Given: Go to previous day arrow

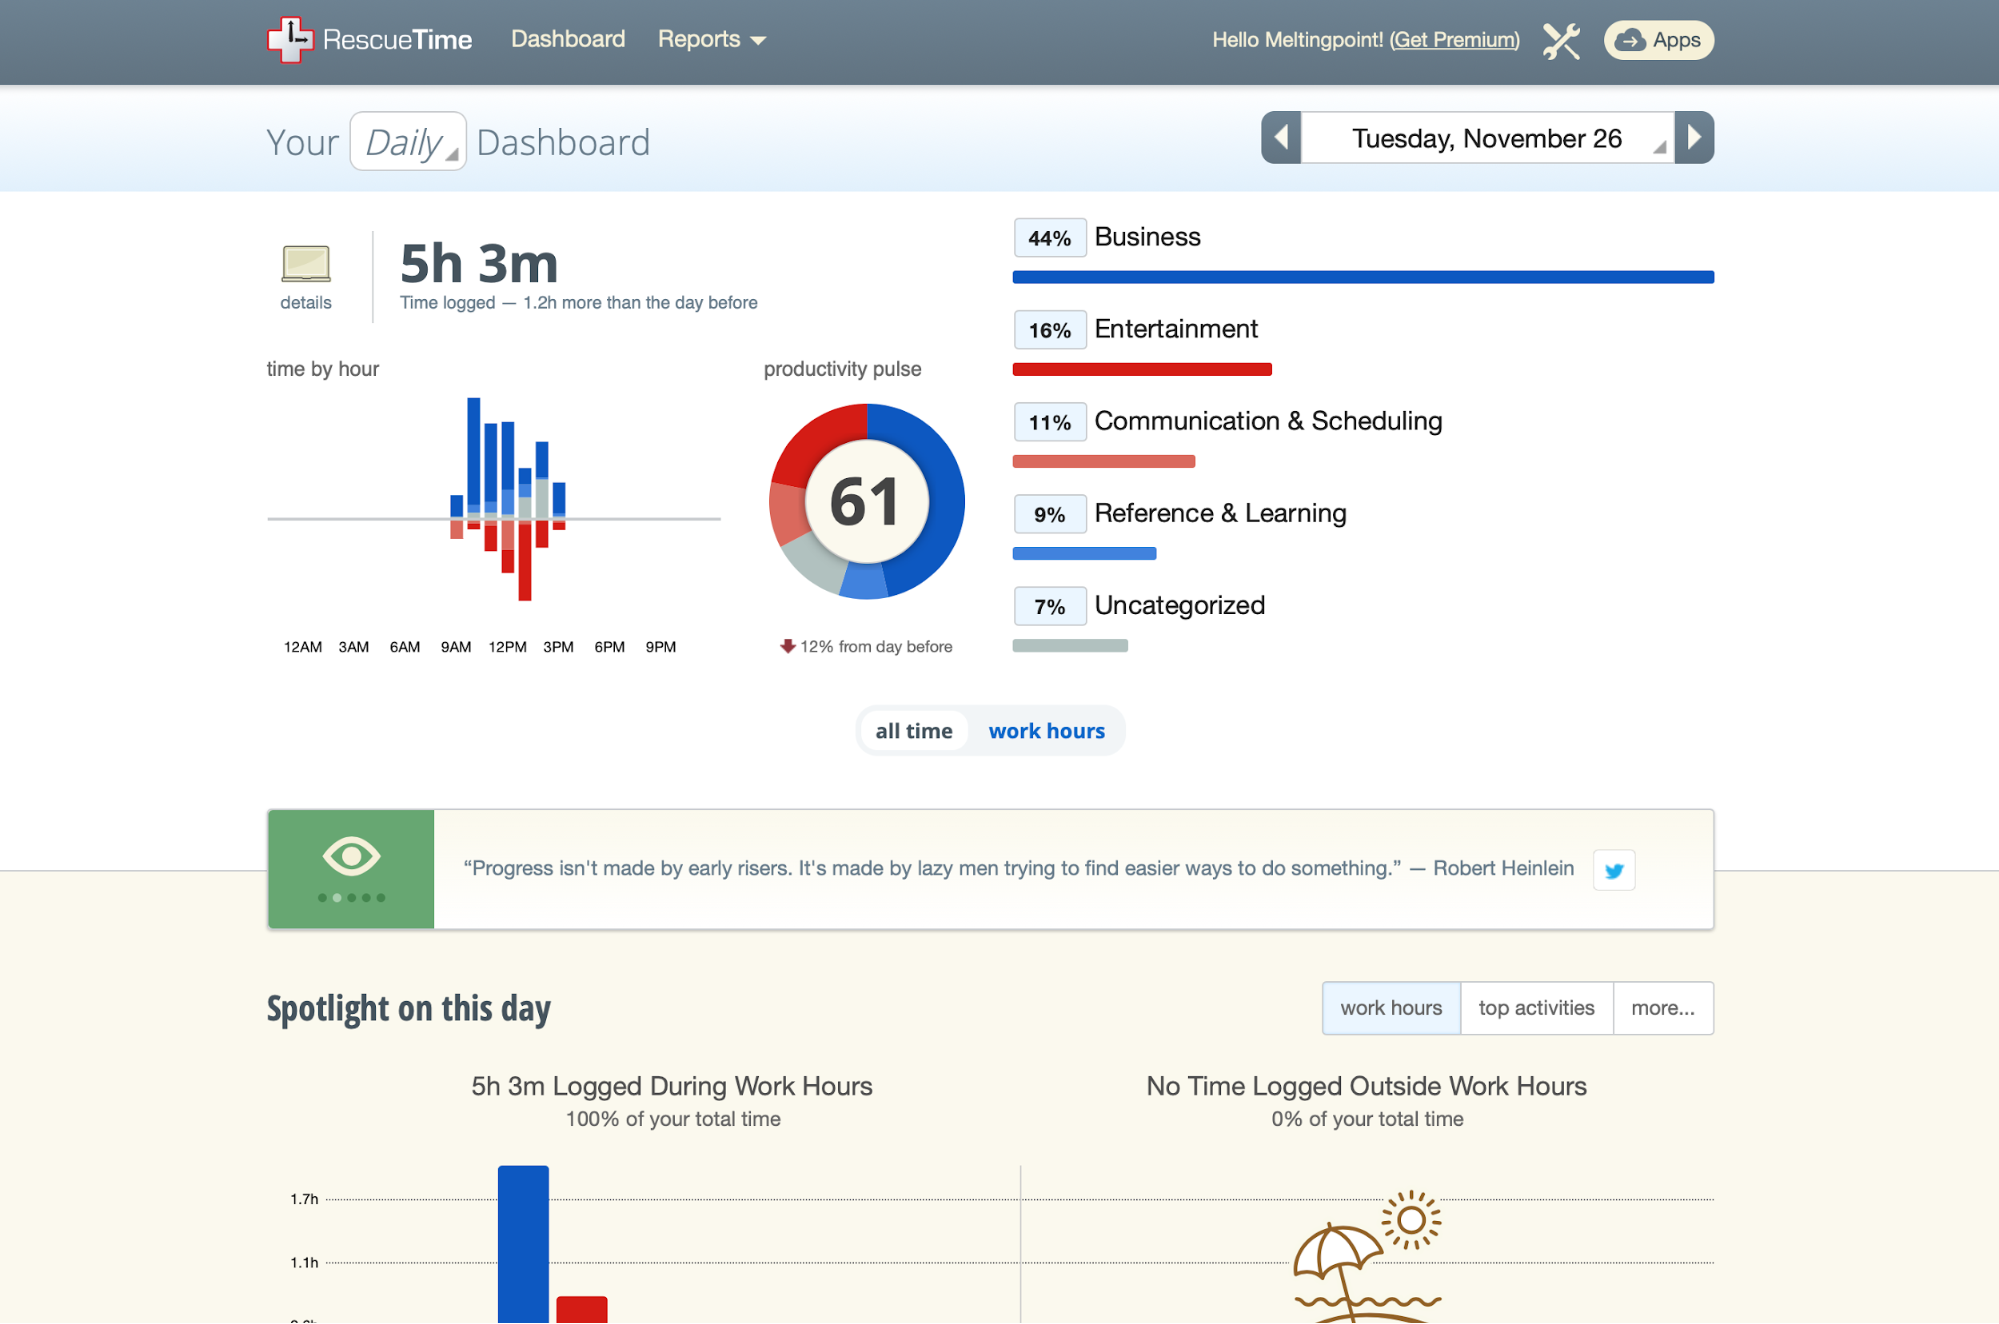Looking at the screenshot, I should 1281,138.
